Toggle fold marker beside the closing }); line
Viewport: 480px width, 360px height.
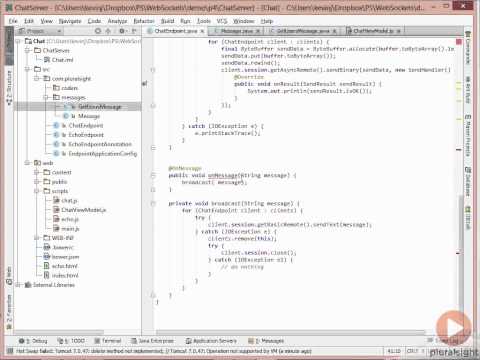[x=153, y=106]
